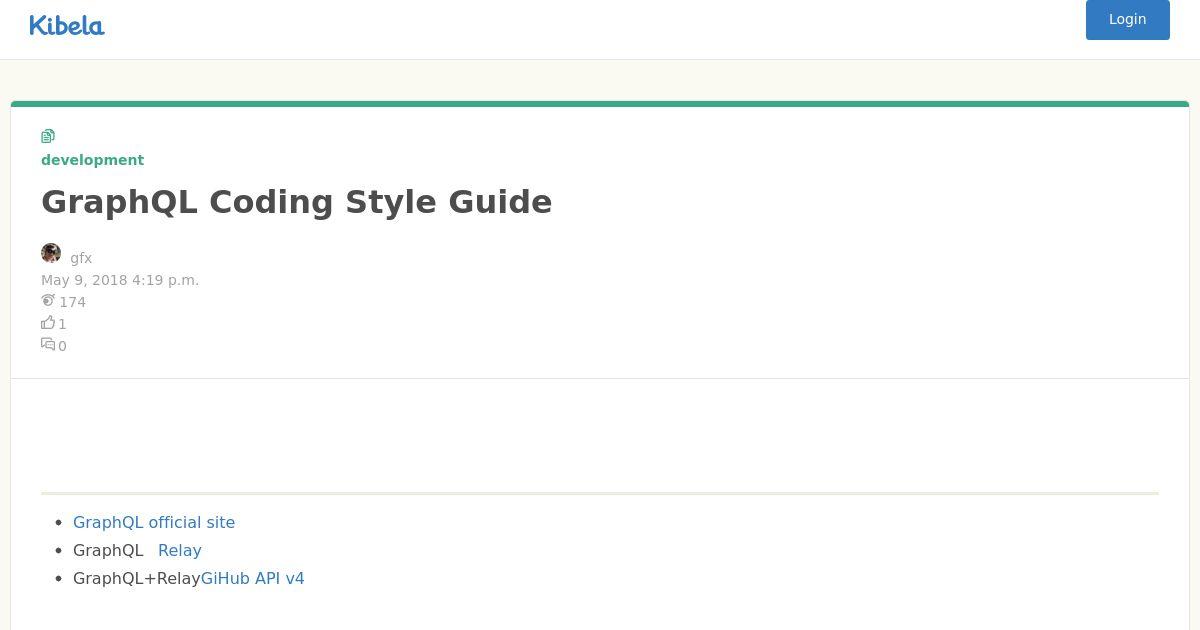Viewport: 1200px width, 630px height.
Task: Click the GraphQL text before Relay link
Action: (x=108, y=550)
